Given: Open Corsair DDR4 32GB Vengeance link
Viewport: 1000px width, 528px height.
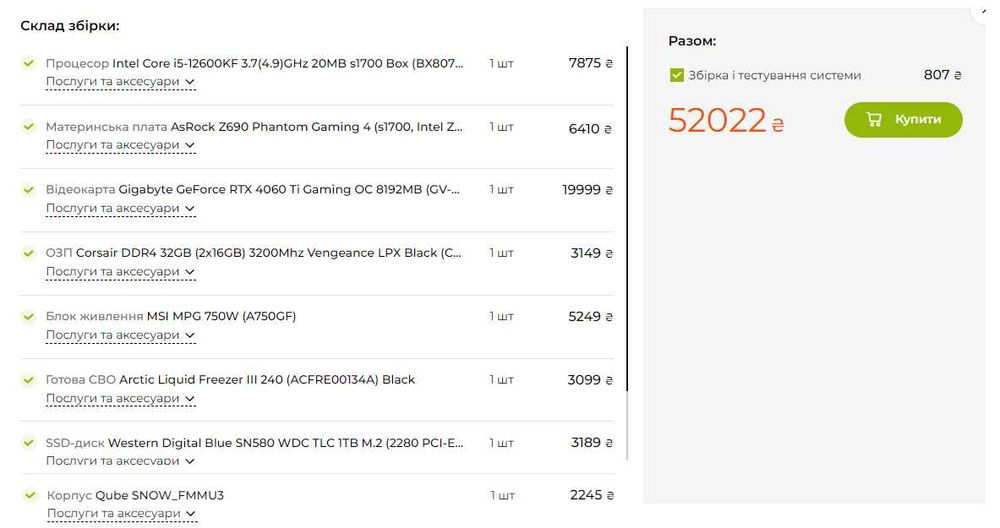Looking at the screenshot, I should click(269, 253).
